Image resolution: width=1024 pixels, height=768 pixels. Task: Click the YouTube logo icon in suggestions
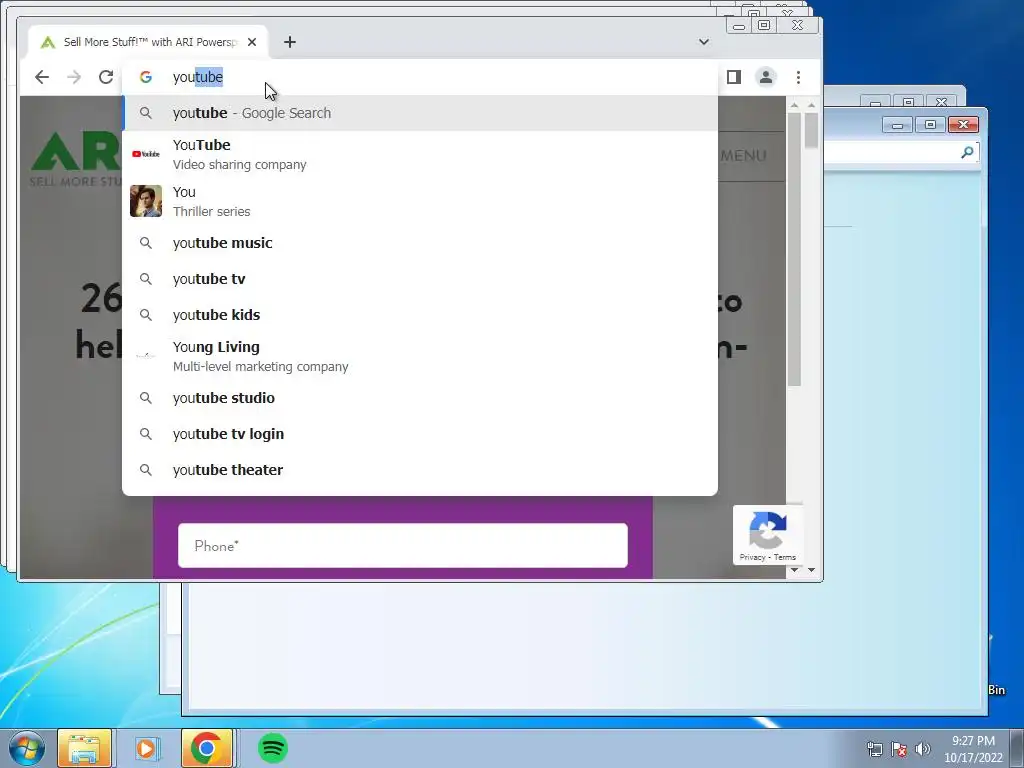click(146, 154)
